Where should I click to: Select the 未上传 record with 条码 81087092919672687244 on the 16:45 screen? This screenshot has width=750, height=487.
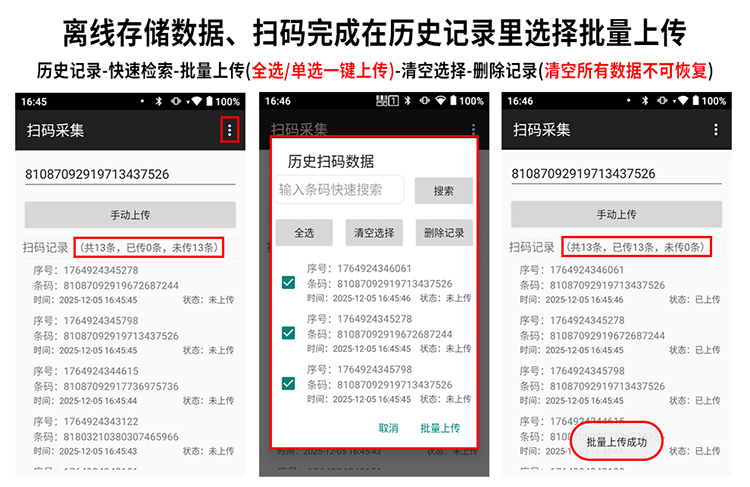(133, 285)
